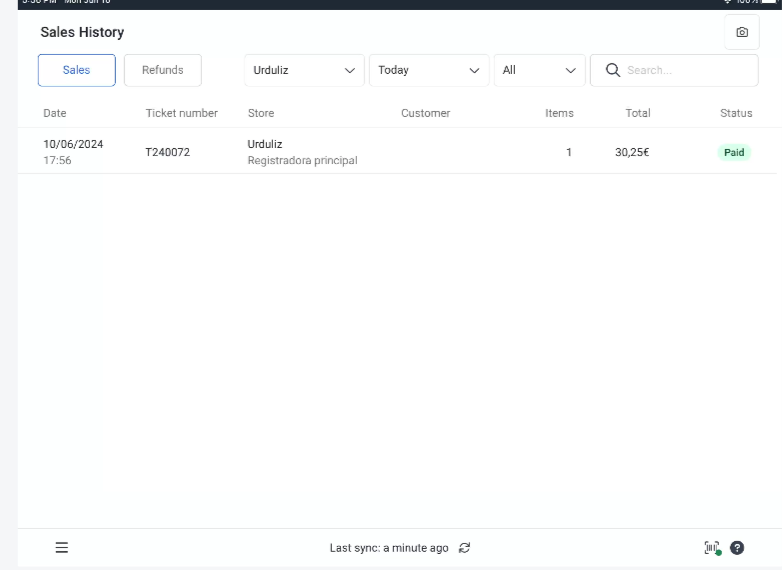Click the Urduliz store cell in row
The image size is (782, 570).
265,144
